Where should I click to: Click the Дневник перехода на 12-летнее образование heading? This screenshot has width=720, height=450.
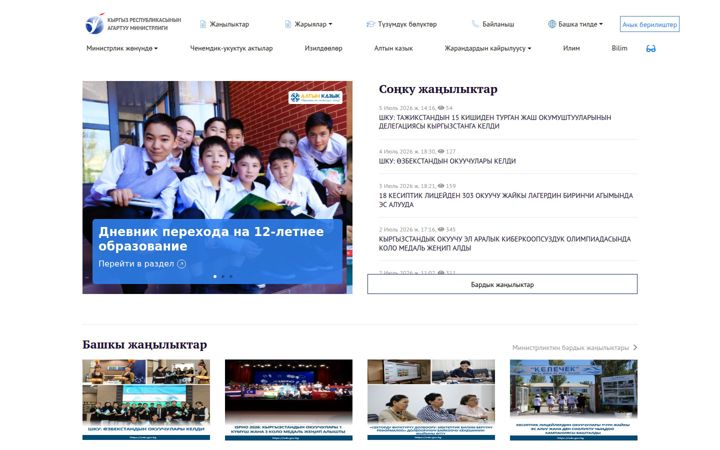211,239
